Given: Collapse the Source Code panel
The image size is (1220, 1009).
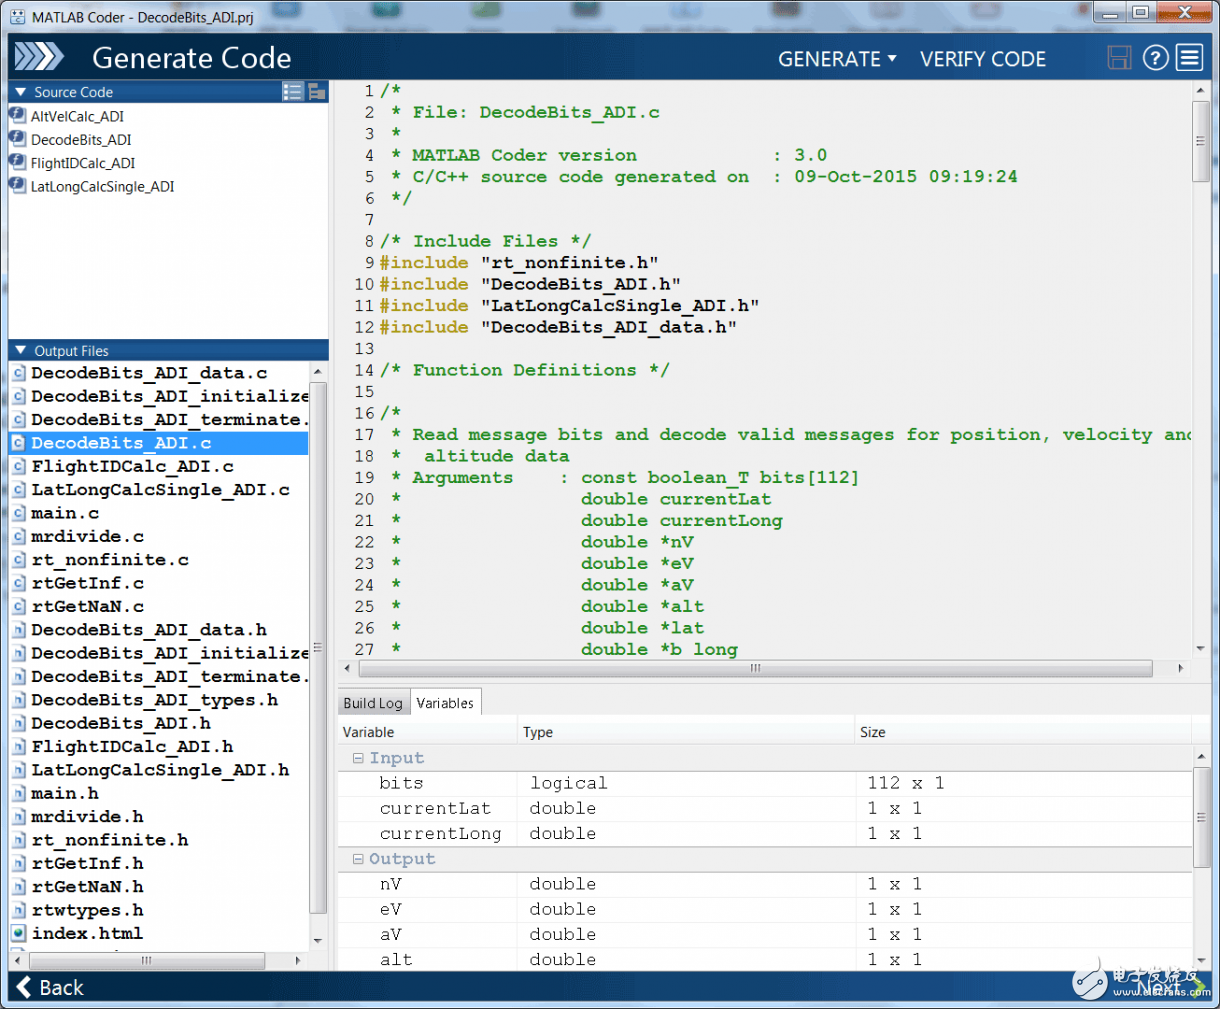Looking at the screenshot, I should 20,92.
